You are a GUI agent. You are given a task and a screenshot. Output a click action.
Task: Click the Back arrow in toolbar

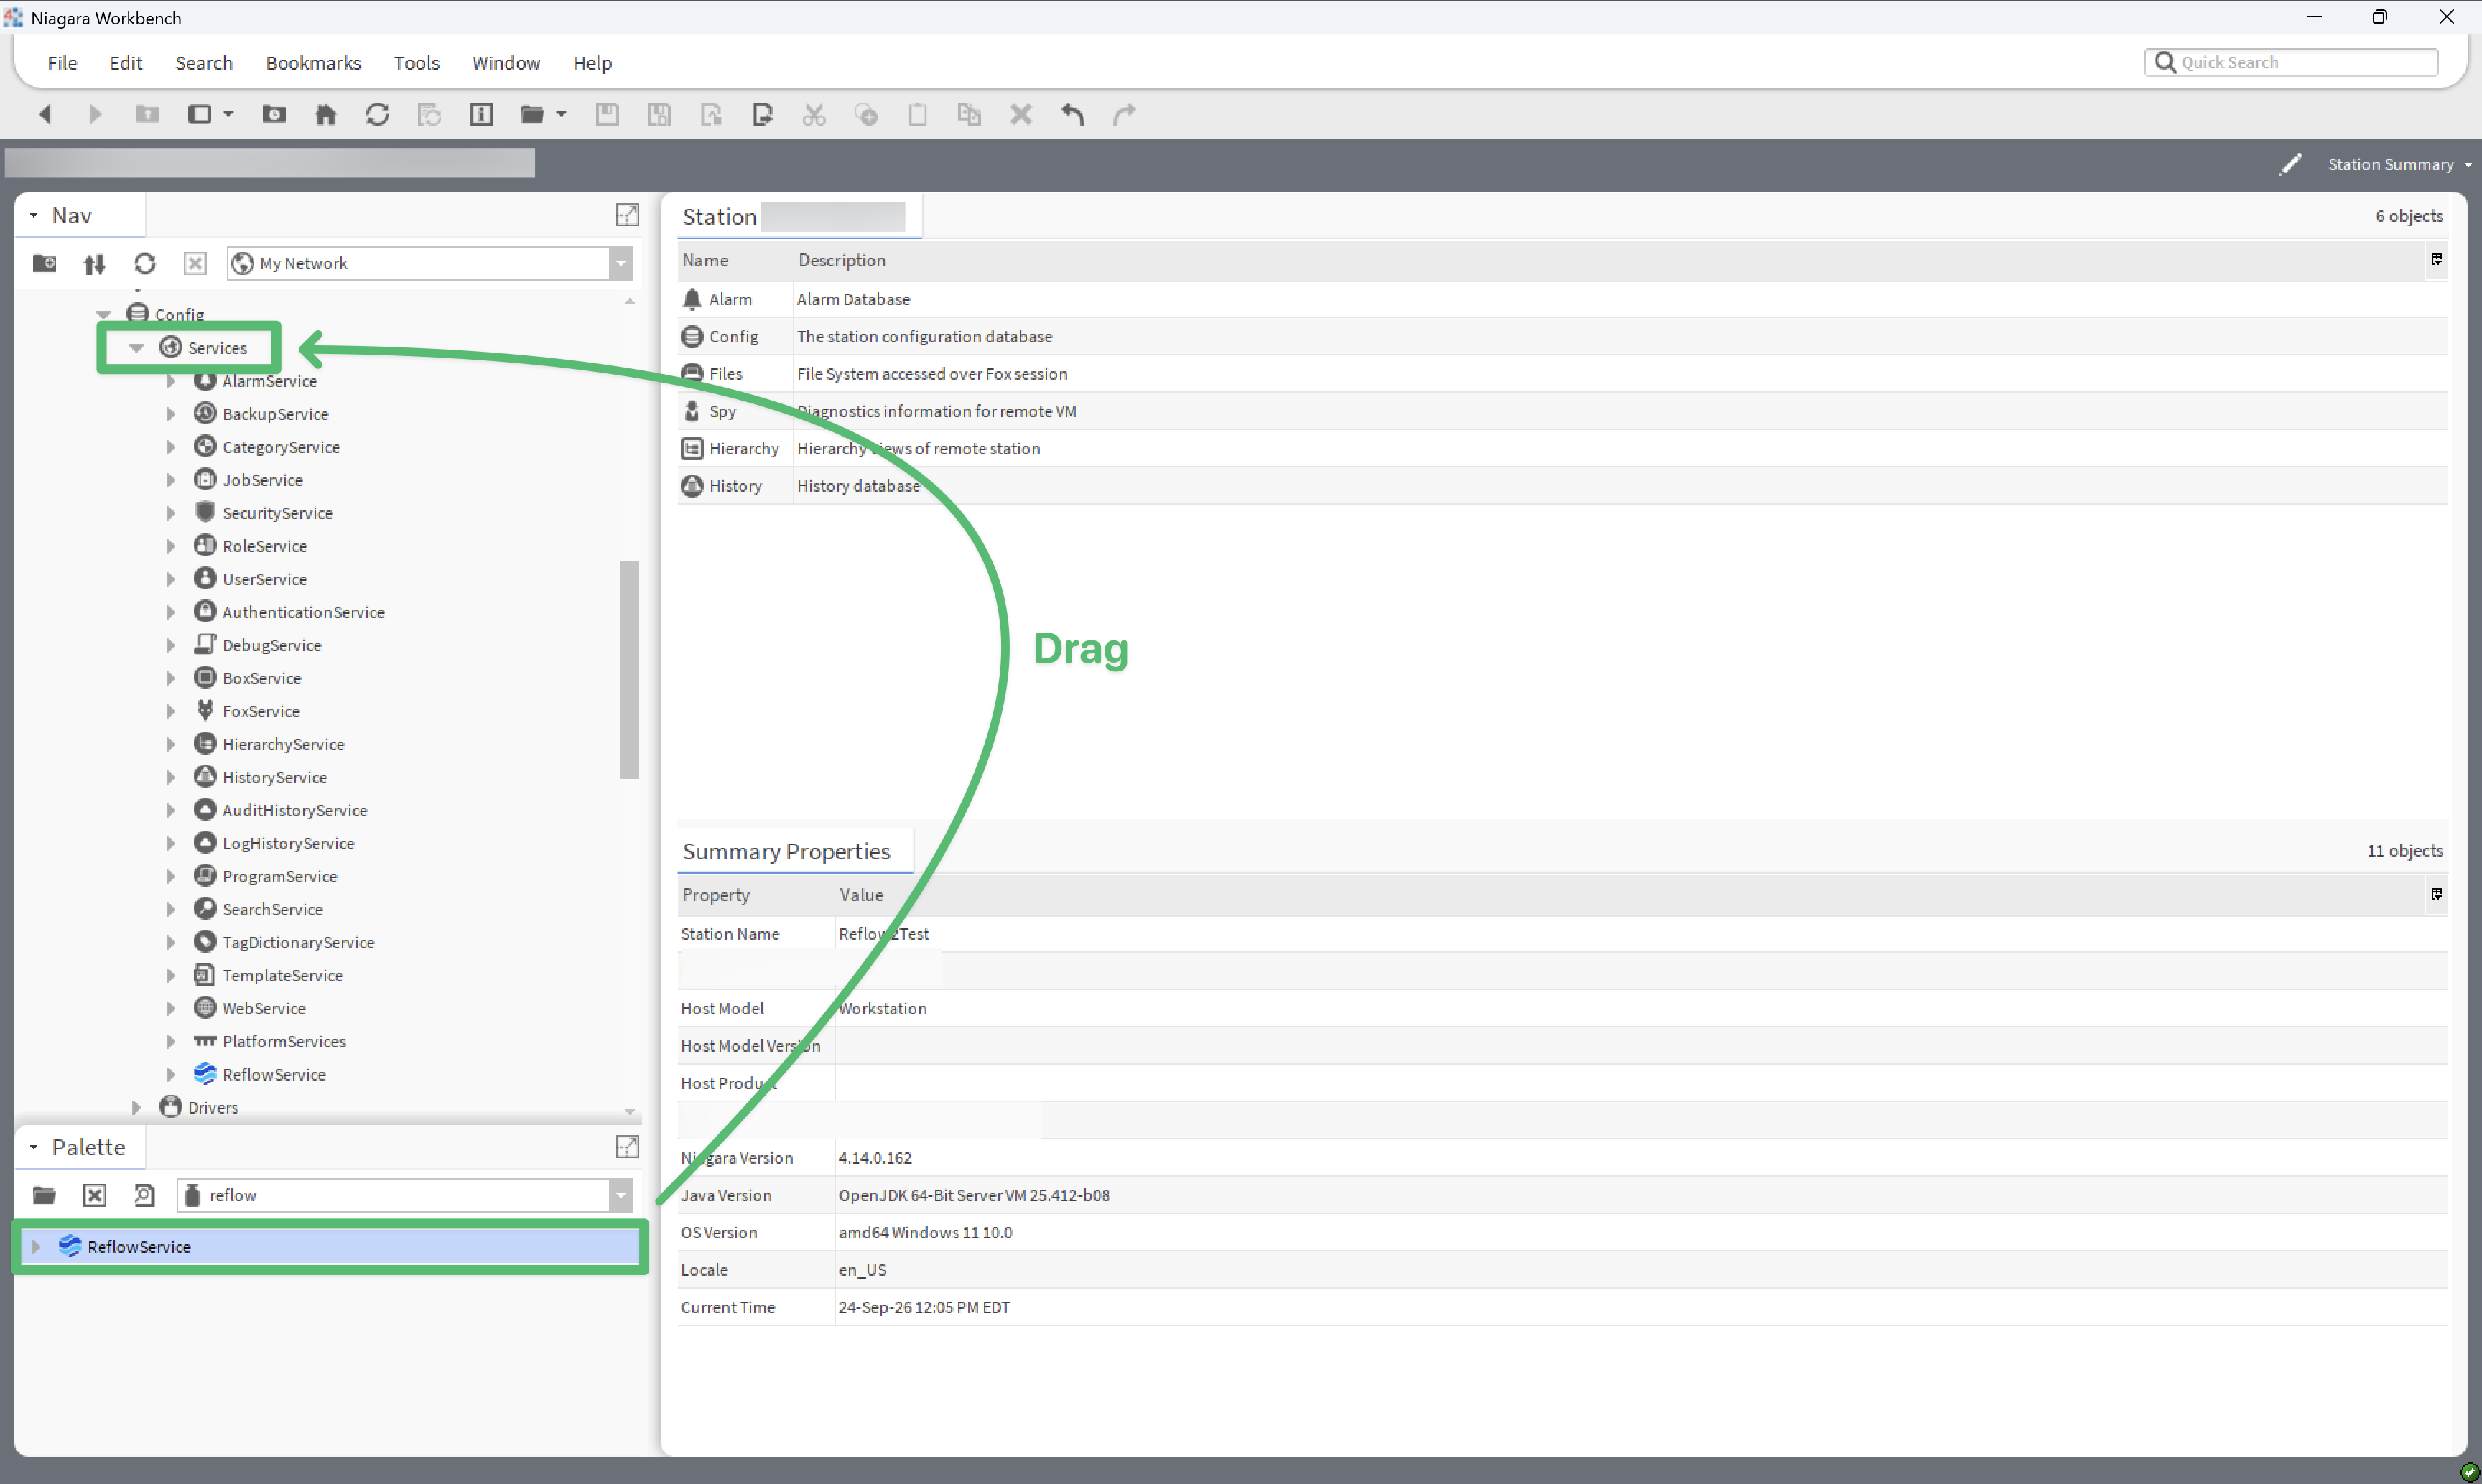[x=44, y=114]
